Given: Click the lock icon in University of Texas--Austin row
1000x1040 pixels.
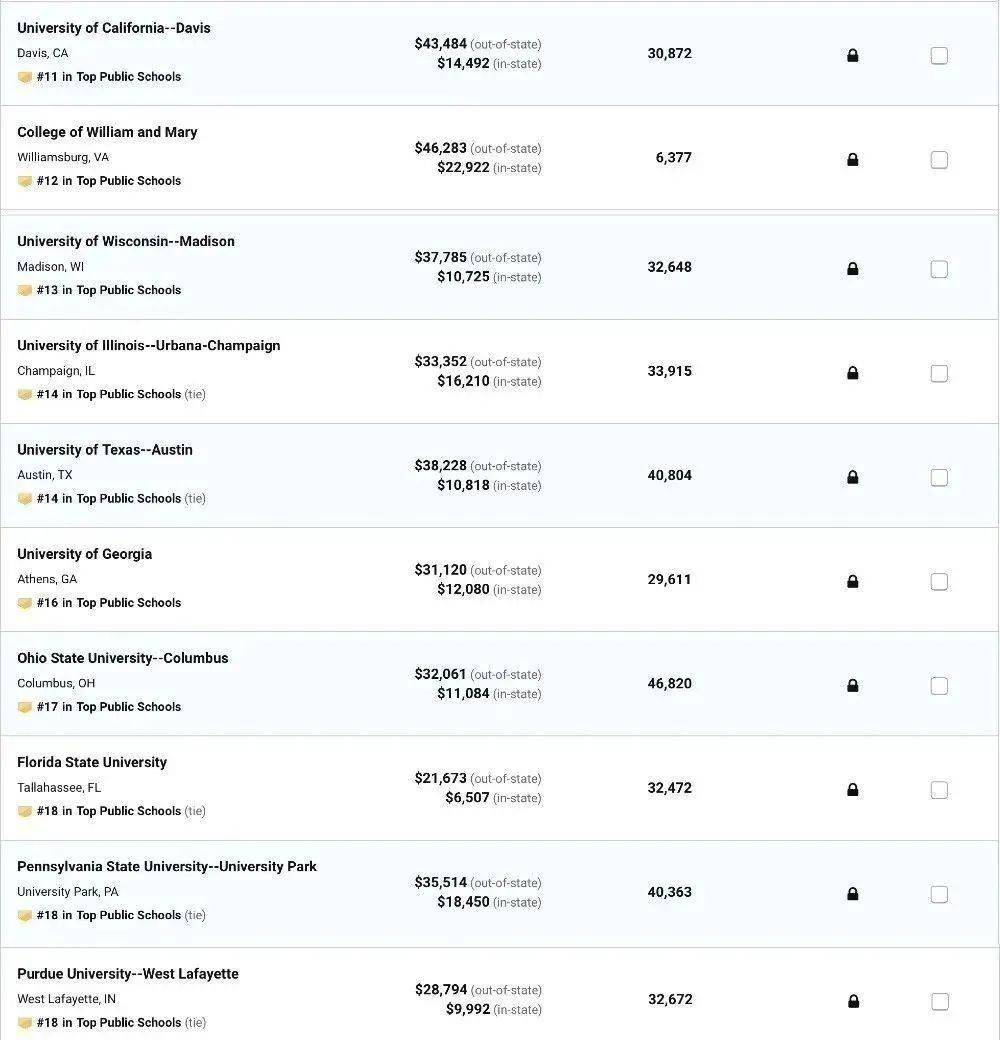Looking at the screenshot, I should tap(852, 478).
